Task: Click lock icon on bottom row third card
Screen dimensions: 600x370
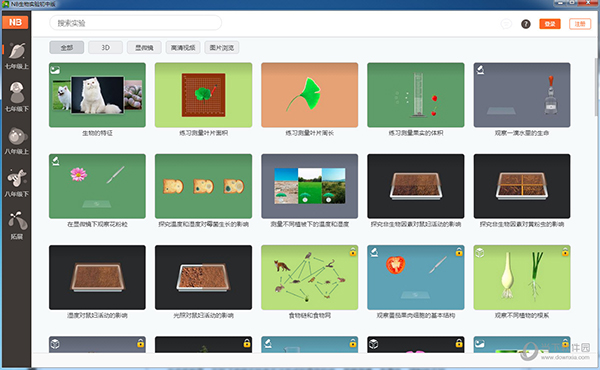Action: [x=353, y=343]
